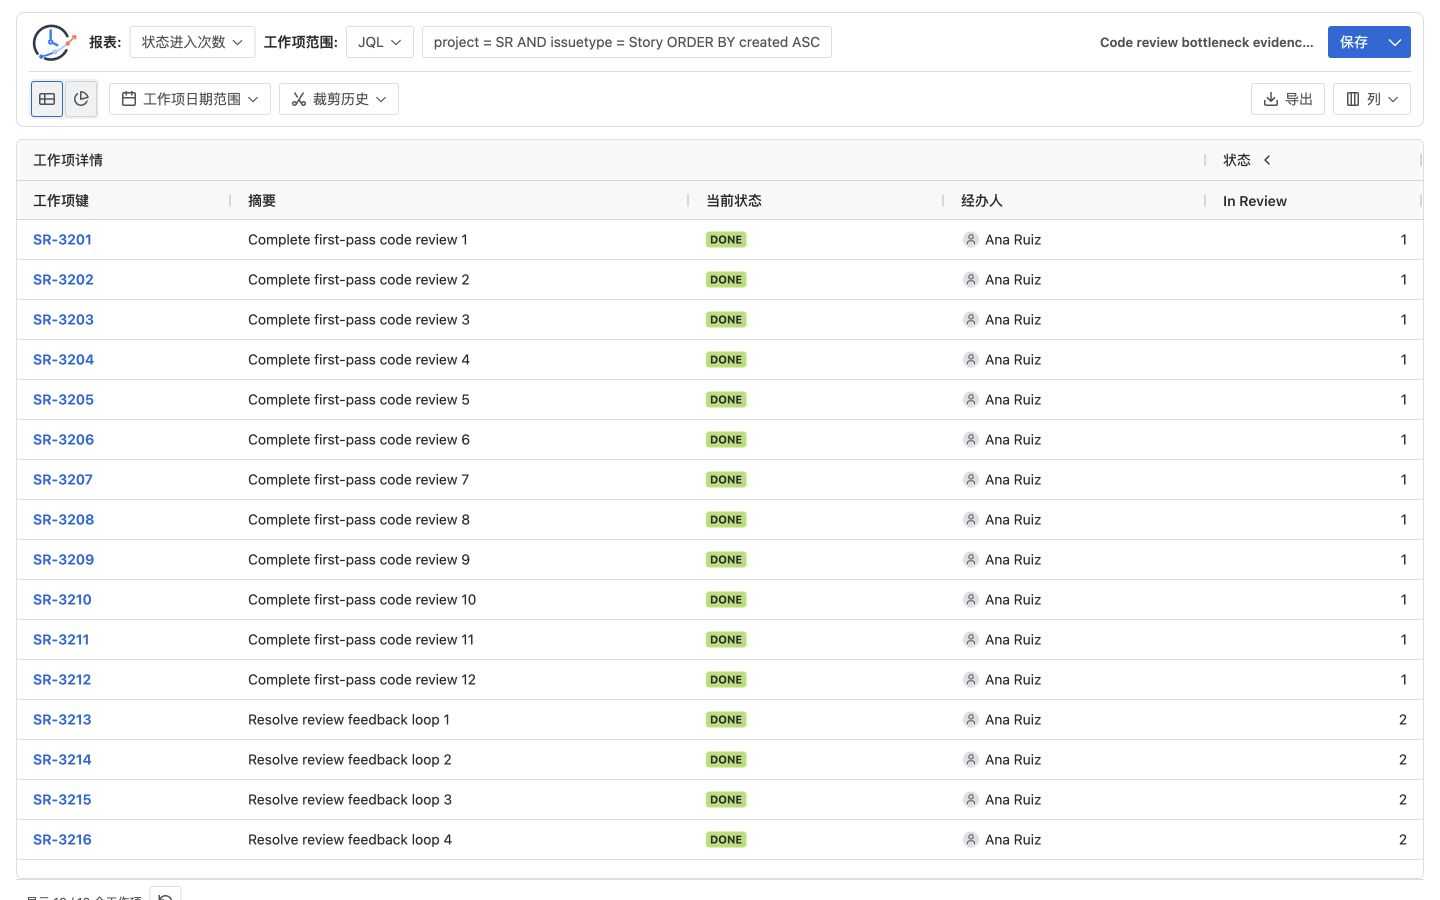Click the 导出 export button

(x=1288, y=99)
